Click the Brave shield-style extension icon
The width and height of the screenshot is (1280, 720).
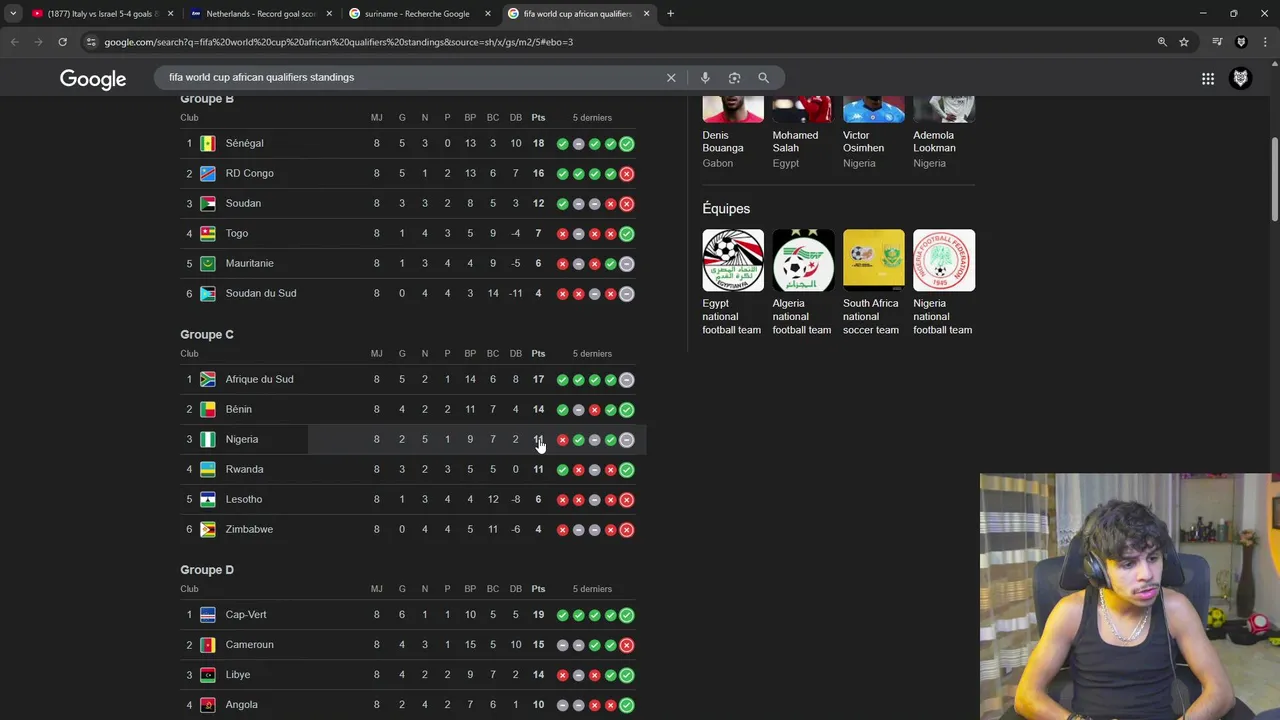[x=1241, y=42]
